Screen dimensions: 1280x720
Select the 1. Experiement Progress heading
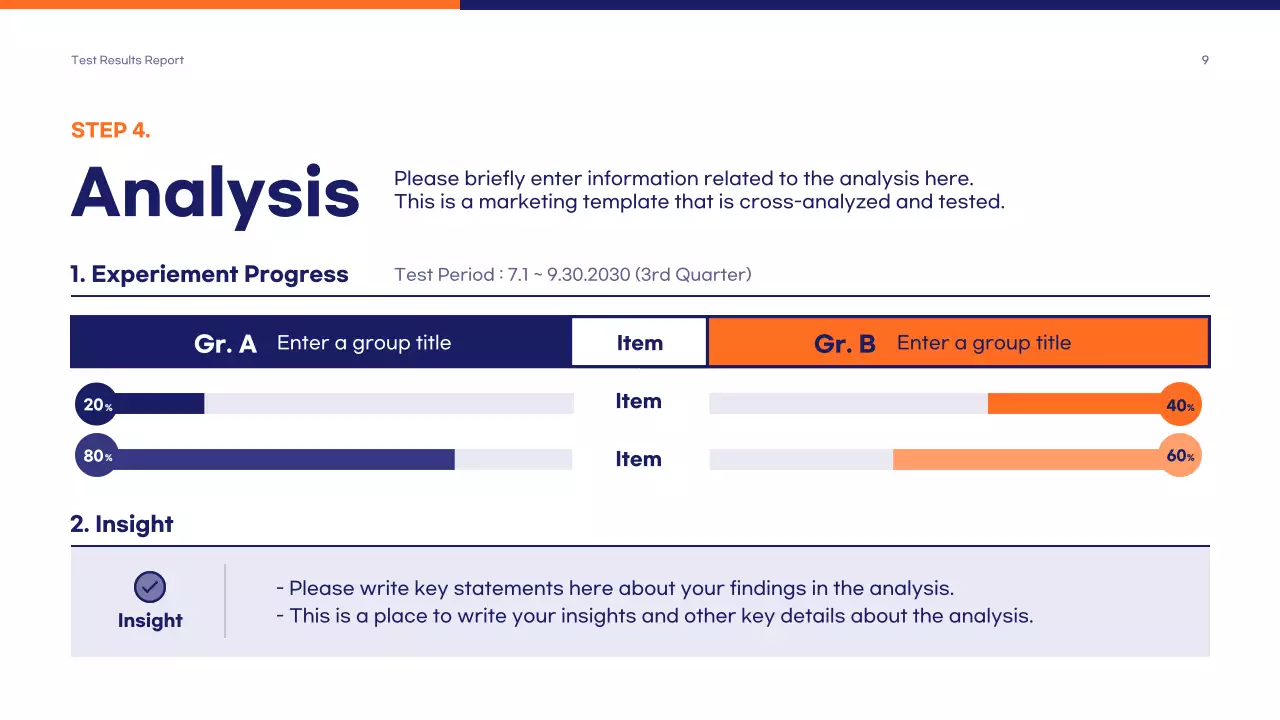pos(209,274)
